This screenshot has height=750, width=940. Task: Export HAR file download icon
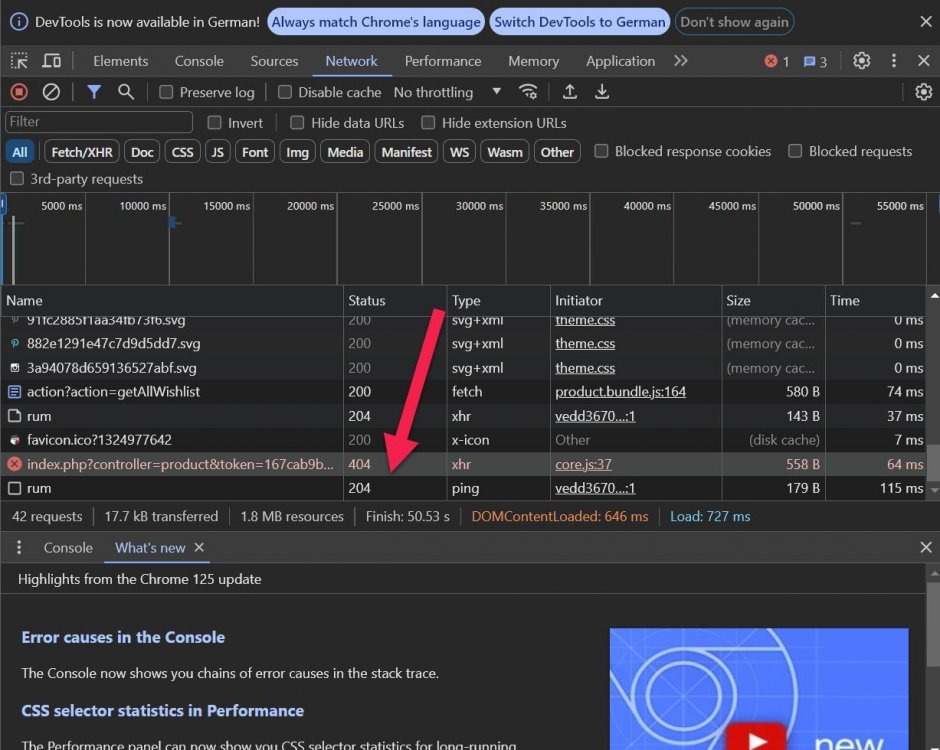602,92
